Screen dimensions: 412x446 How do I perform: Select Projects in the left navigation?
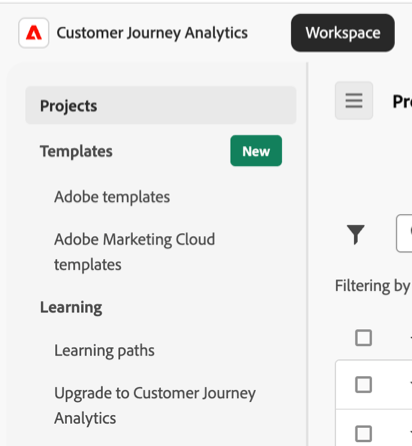[161, 106]
